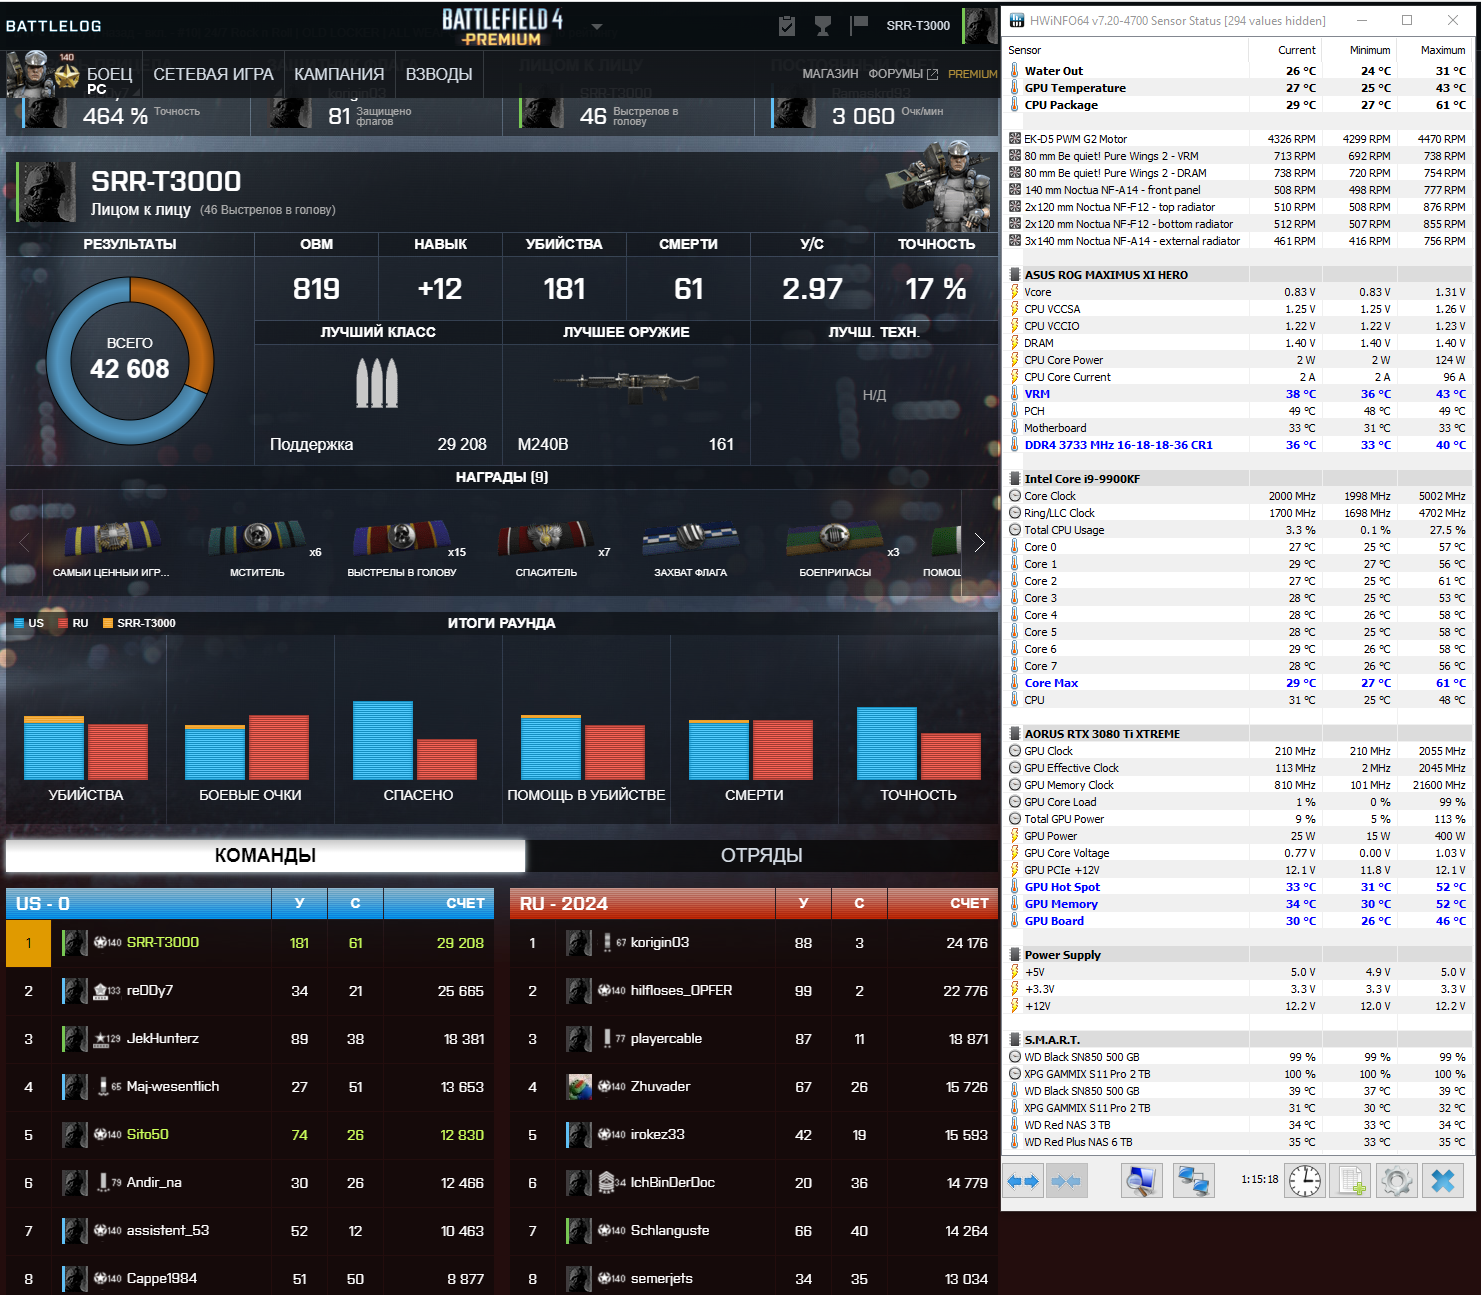1481x1295 pixels.
Task: Select the Захват флага ribbon
Action: tap(690, 538)
